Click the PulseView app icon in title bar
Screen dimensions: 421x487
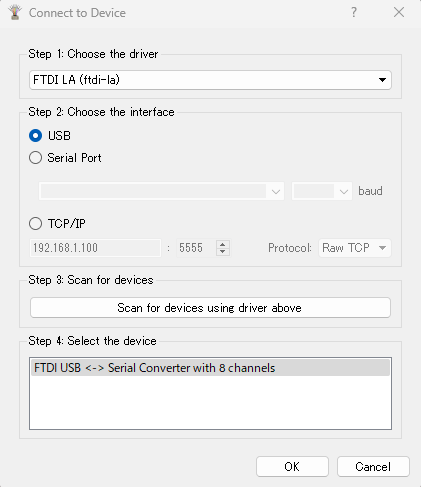[x=15, y=13]
